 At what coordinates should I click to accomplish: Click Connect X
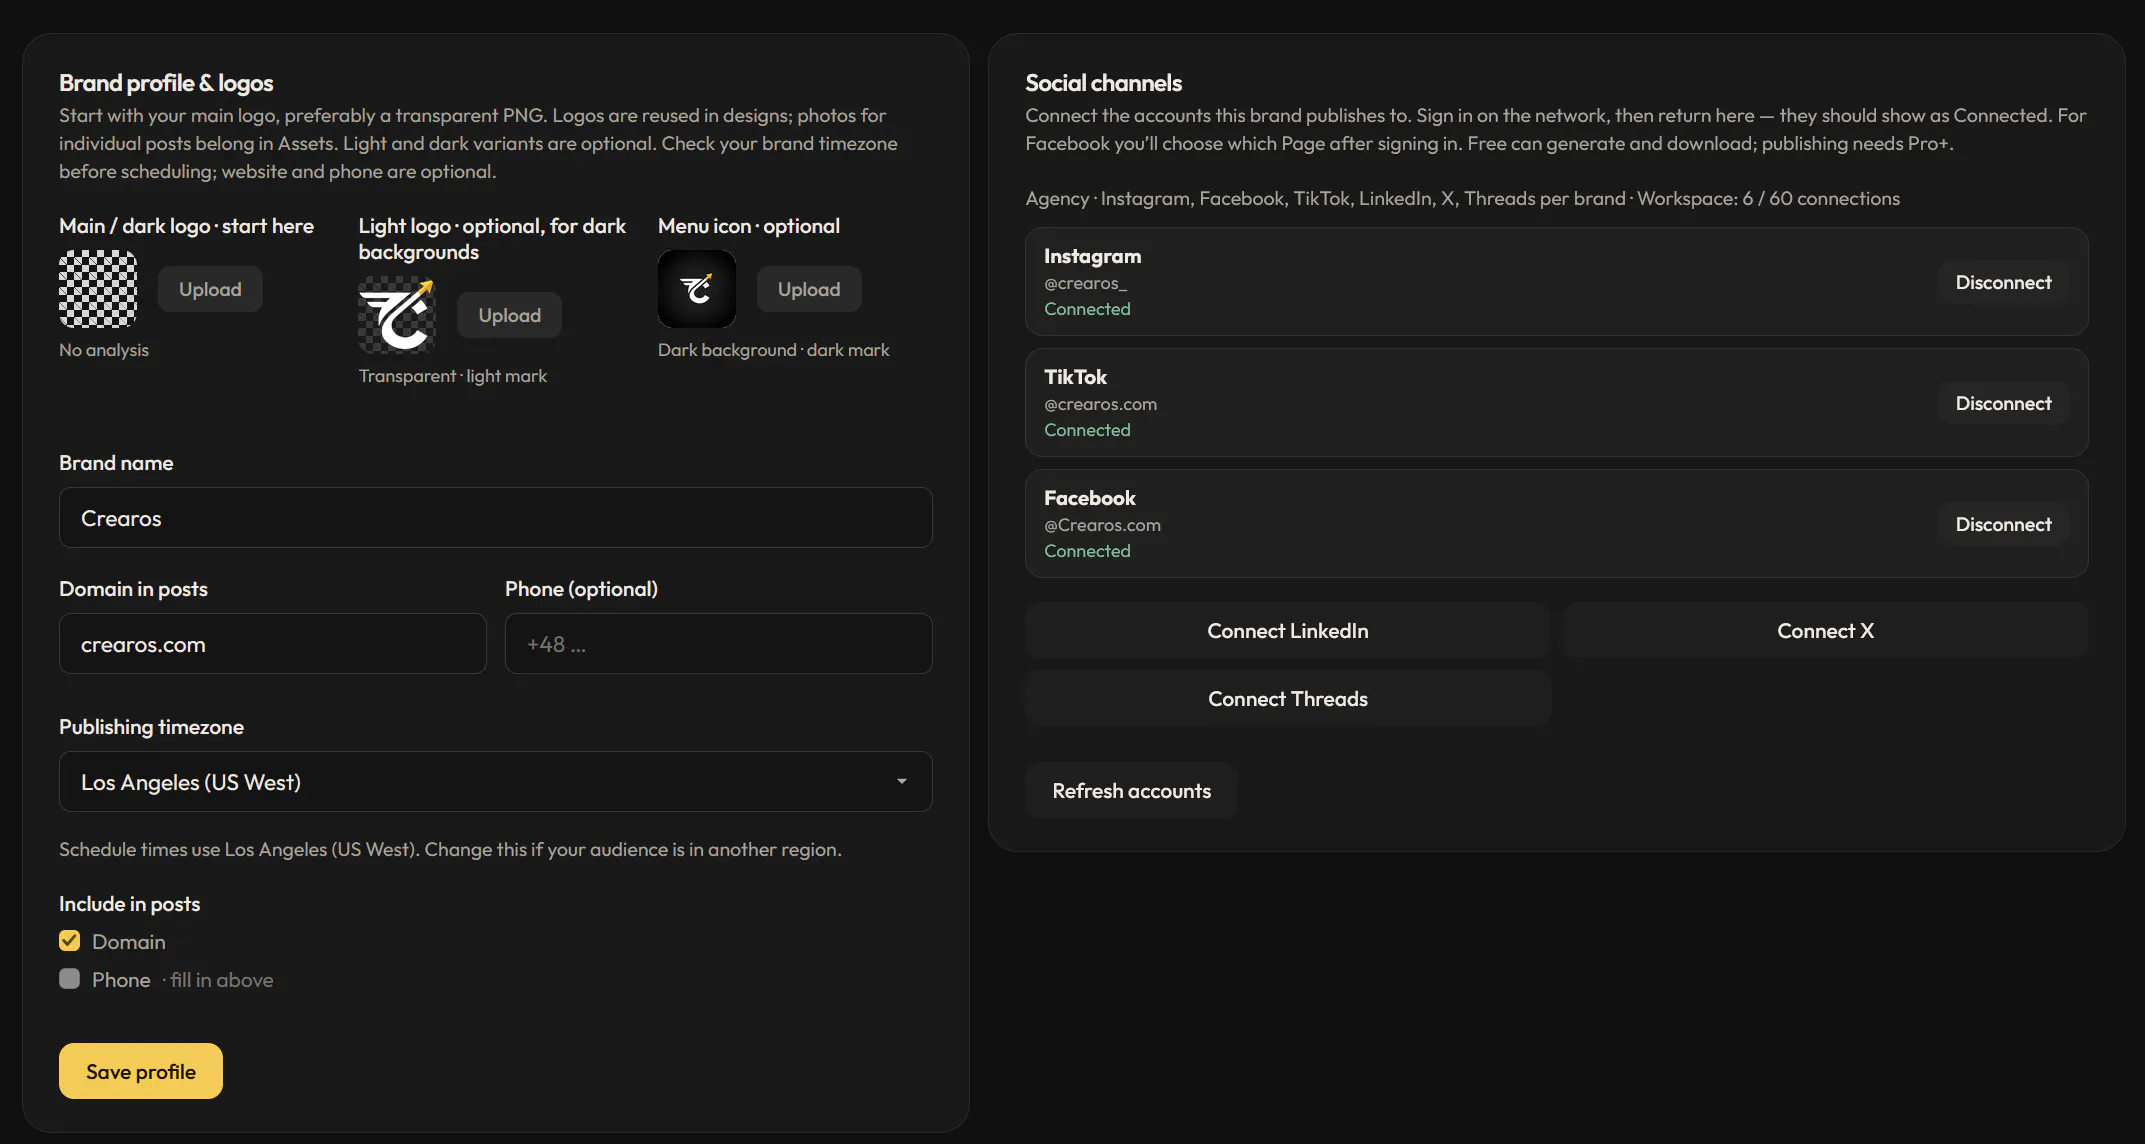pyautogui.click(x=1826, y=631)
